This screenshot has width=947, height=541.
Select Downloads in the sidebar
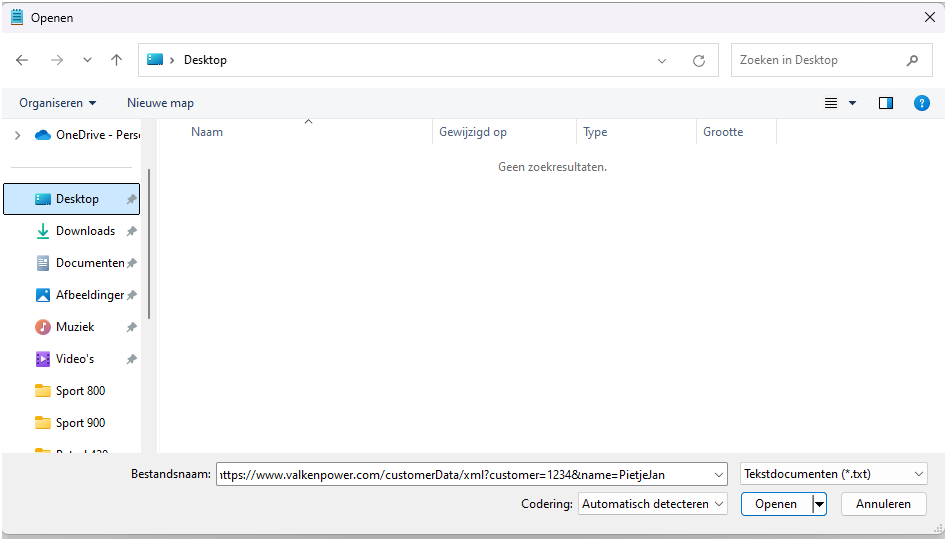pyautogui.click(x=85, y=231)
